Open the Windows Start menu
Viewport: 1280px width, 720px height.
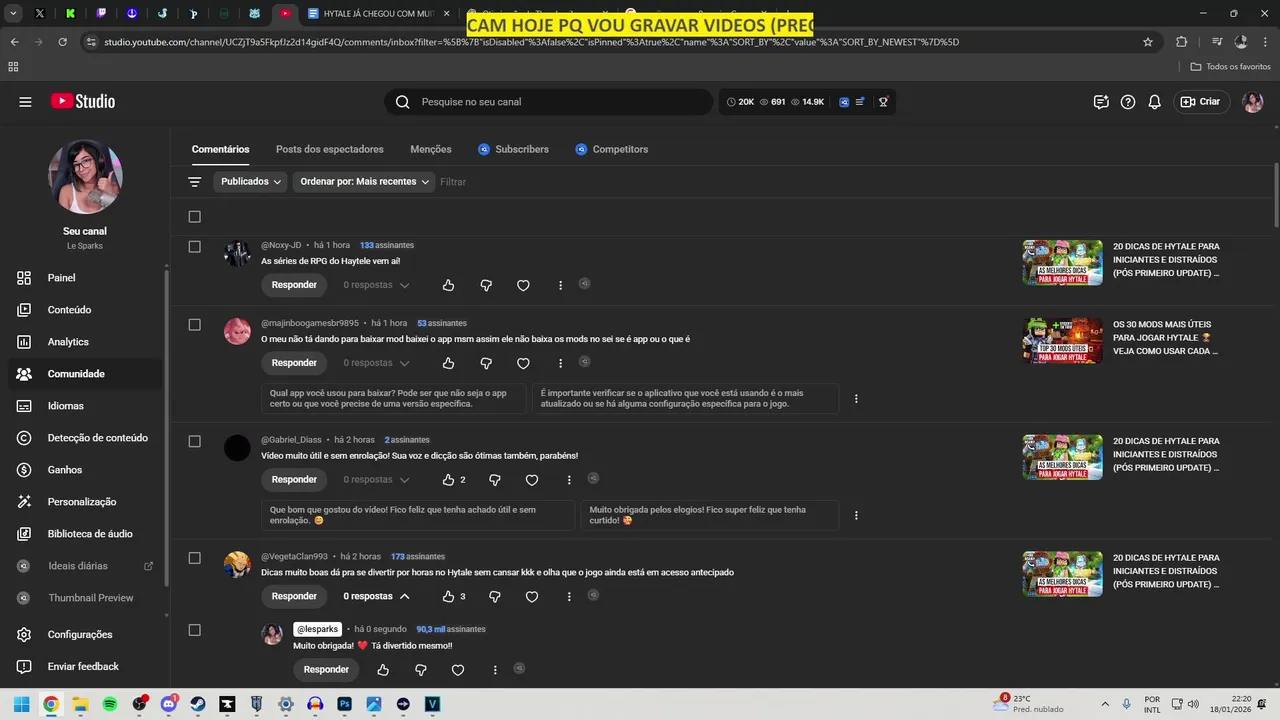tap(21, 704)
